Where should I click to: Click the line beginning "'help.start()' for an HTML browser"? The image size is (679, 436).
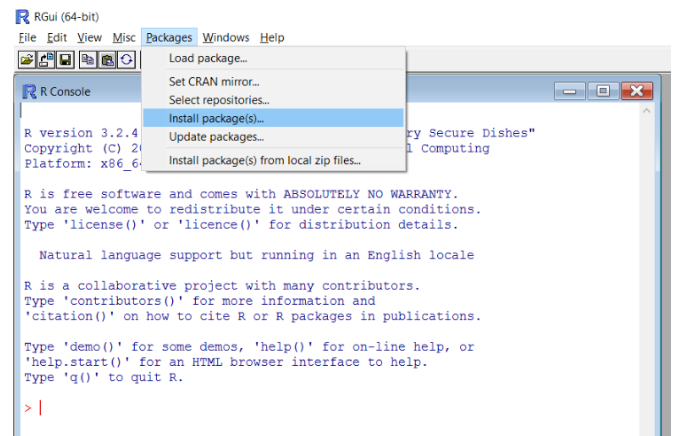pos(226,362)
